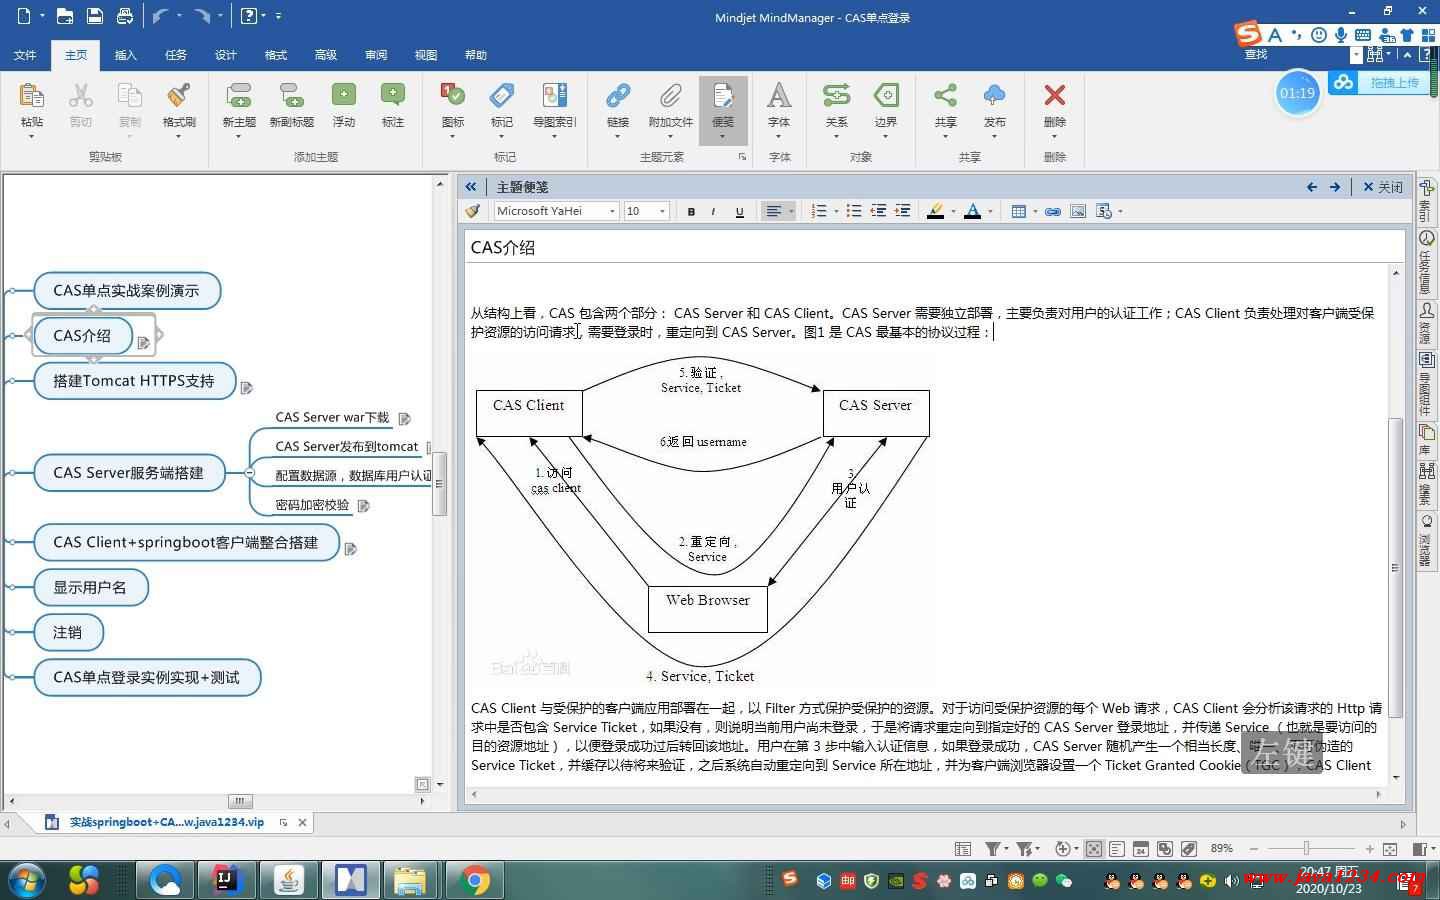Go to previous topic note arrow

tap(1312, 187)
